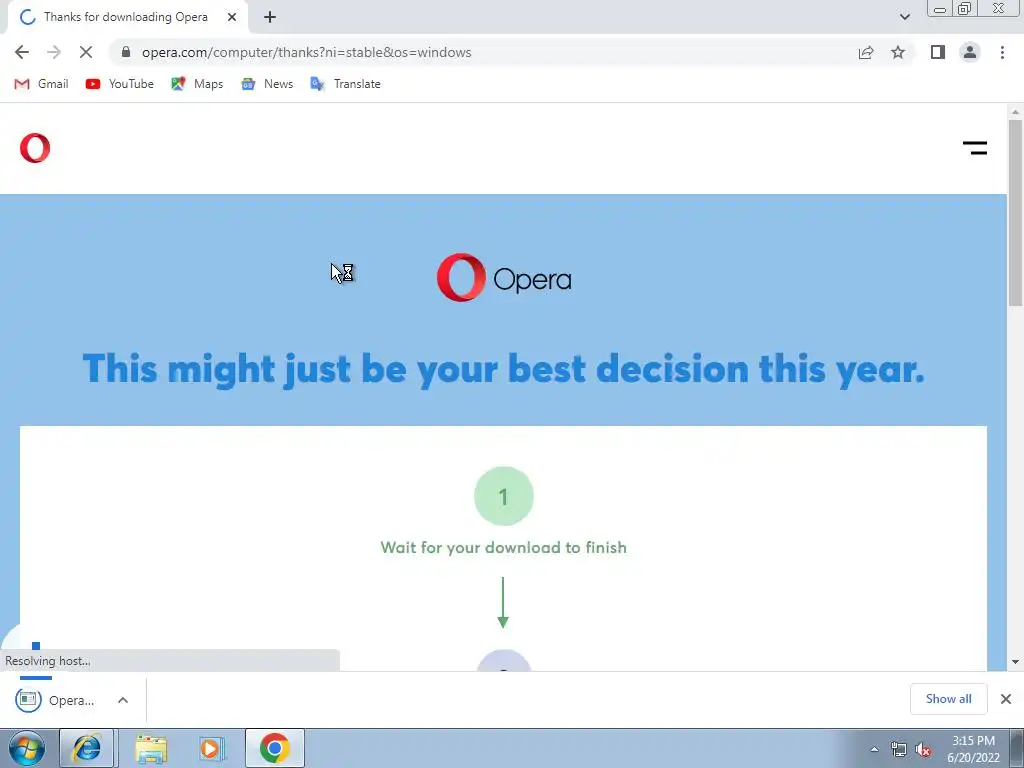Screen dimensions: 1024x768
Task: Open Windows Explorer from taskbar
Action: (151, 749)
